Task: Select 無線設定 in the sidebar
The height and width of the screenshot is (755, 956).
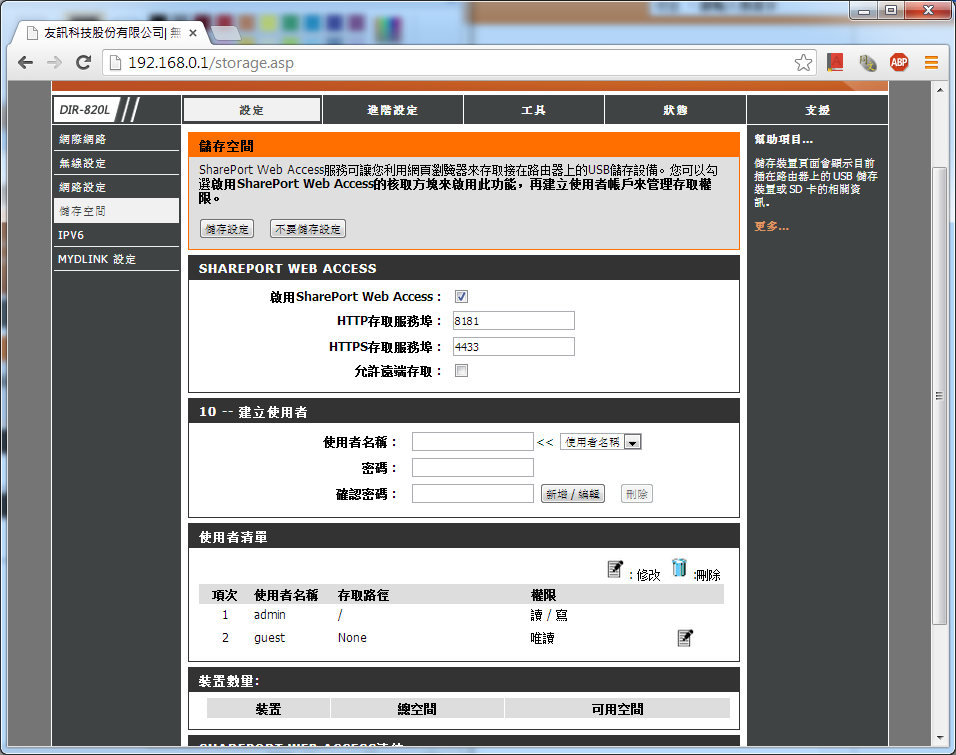Action: click(x=82, y=163)
